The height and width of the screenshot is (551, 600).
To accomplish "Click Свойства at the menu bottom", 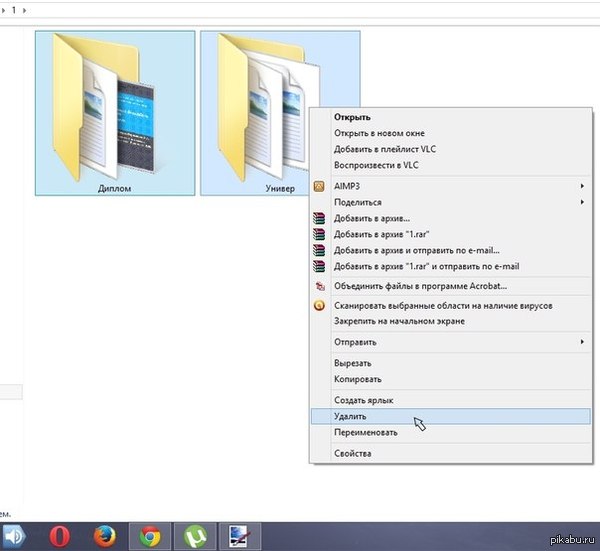I will click(352, 453).
